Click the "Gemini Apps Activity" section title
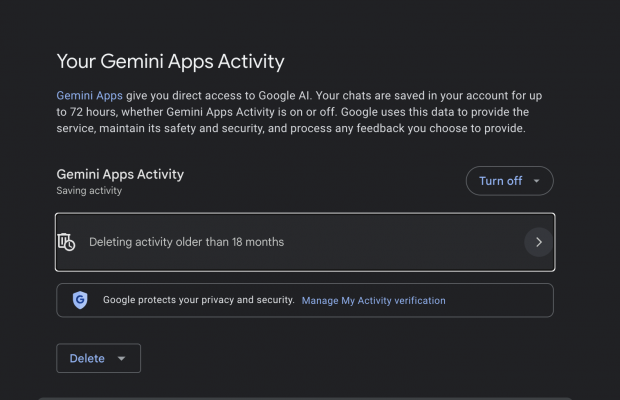This screenshot has height=400, width=620. click(120, 174)
